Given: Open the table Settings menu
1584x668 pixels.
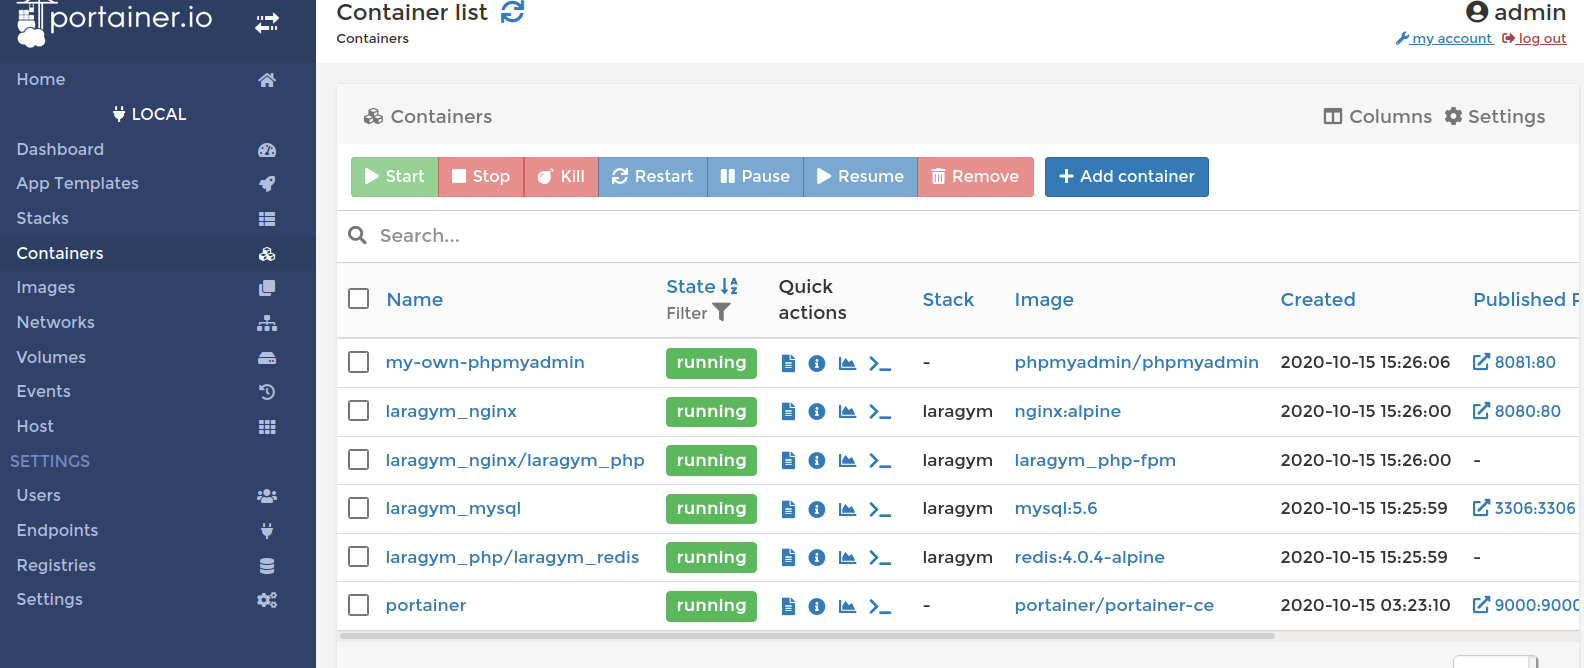Looking at the screenshot, I should [x=1495, y=117].
